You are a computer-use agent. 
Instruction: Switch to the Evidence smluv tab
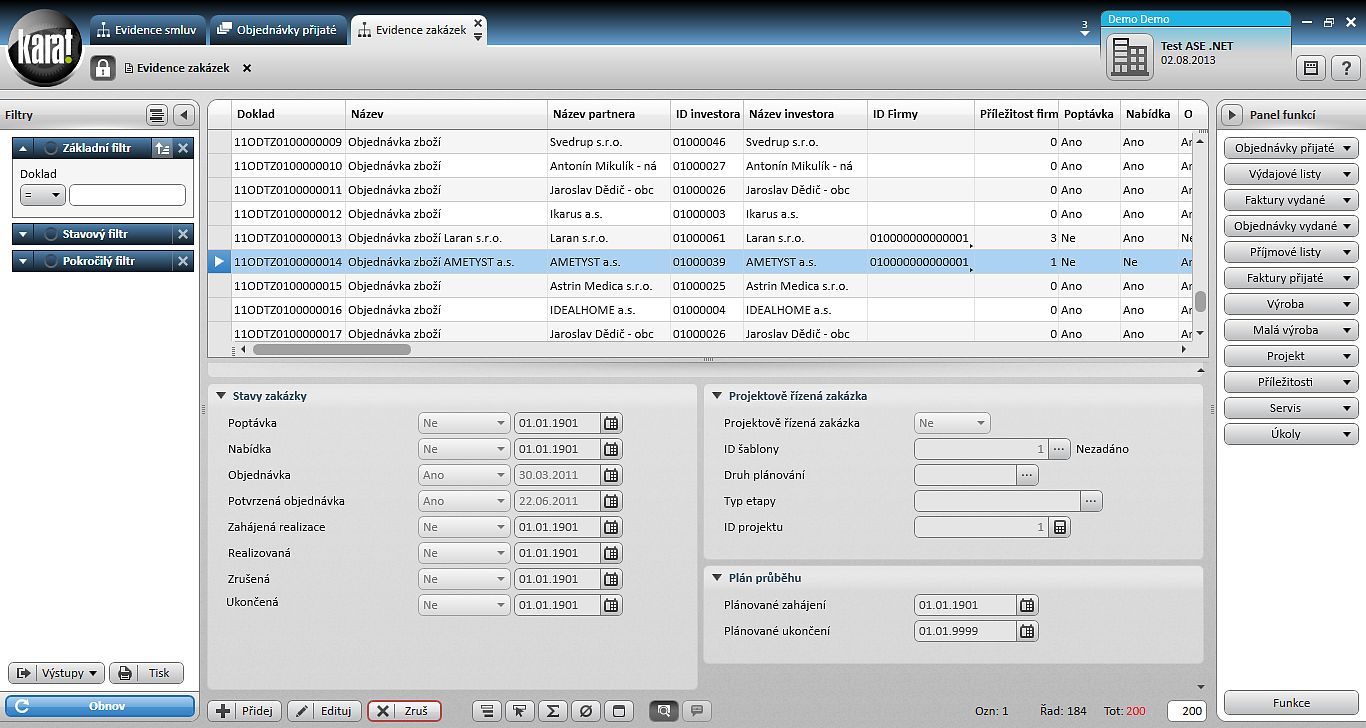[148, 30]
